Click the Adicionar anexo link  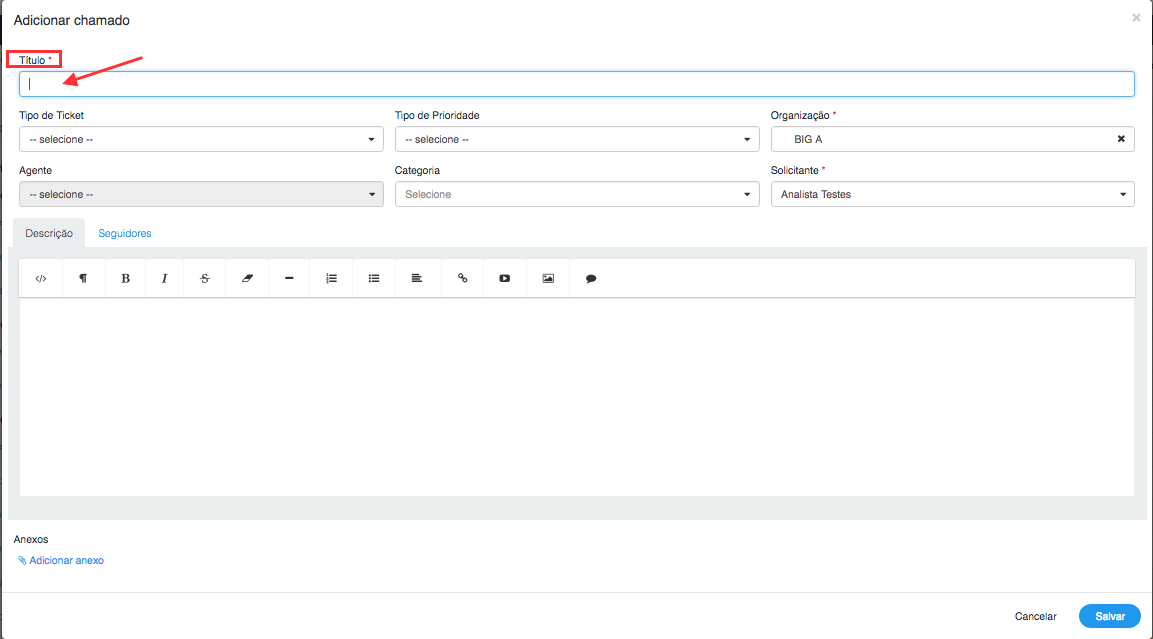click(61, 560)
